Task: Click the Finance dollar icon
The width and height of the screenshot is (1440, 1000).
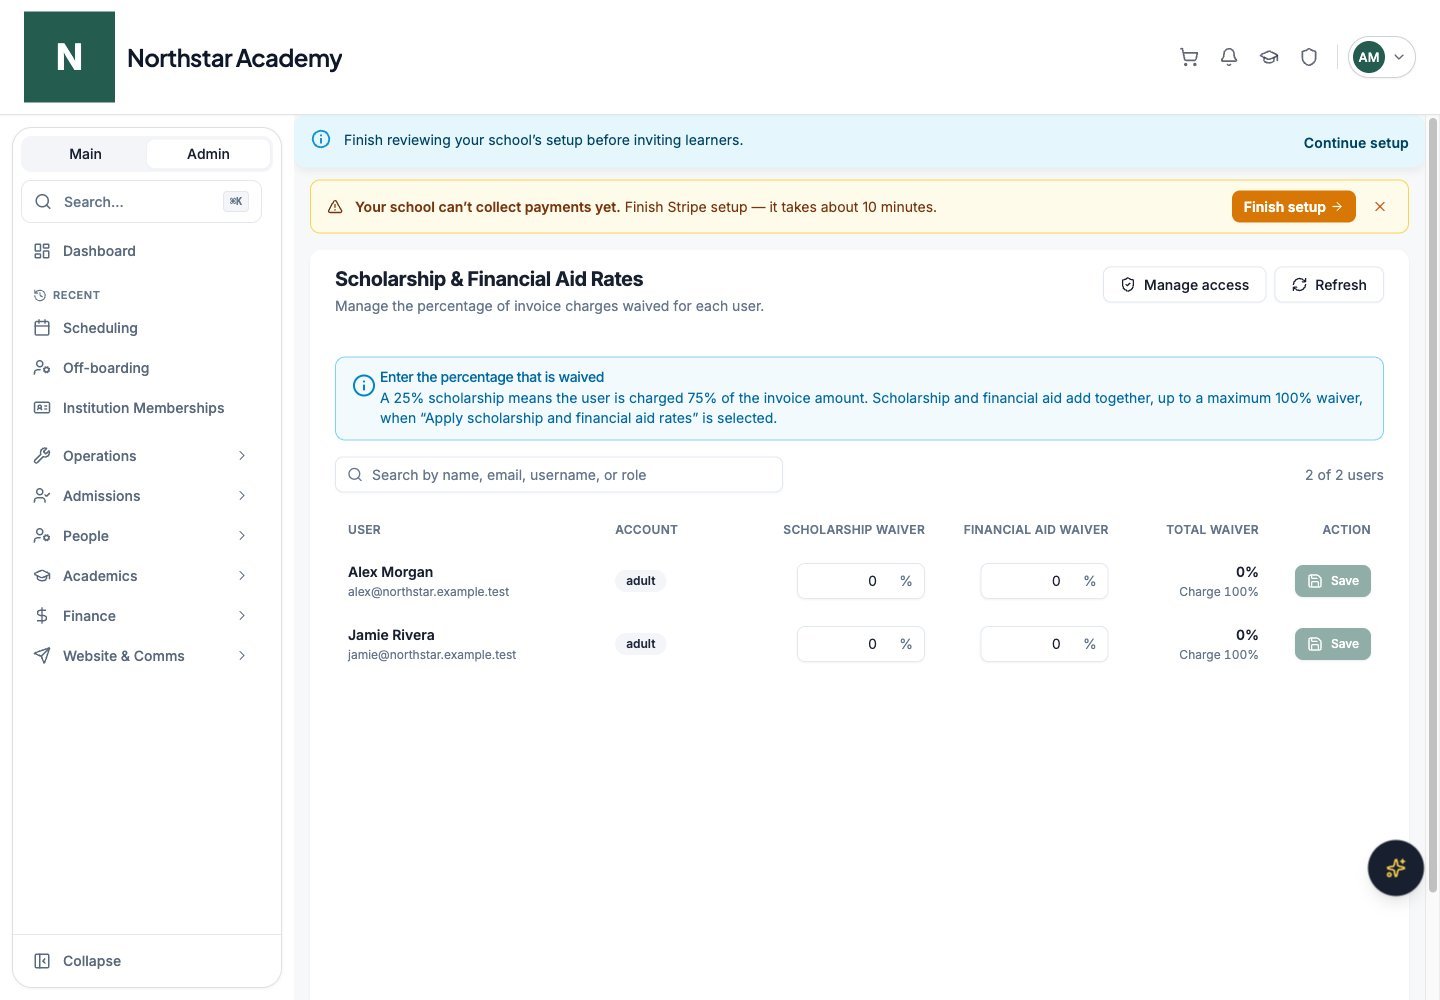Action: click(x=42, y=616)
